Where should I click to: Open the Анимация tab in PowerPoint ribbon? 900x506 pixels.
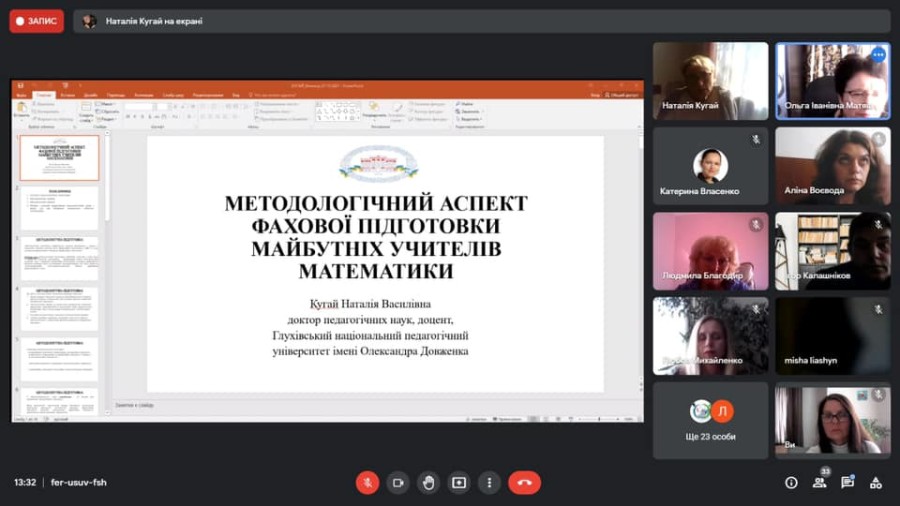coord(144,95)
